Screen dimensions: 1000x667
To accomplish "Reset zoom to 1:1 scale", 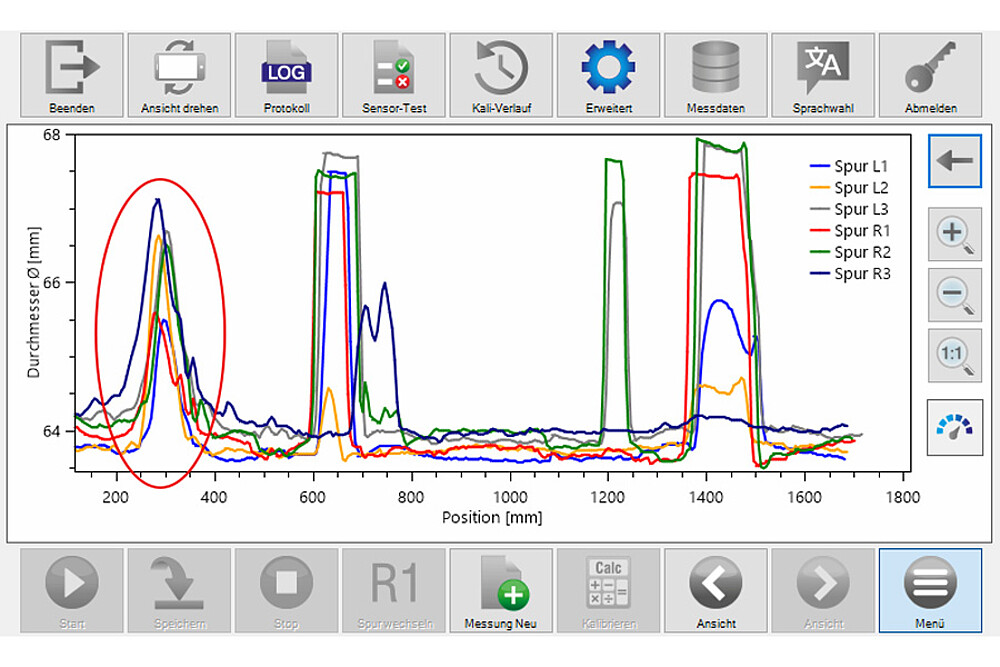I will [954, 355].
